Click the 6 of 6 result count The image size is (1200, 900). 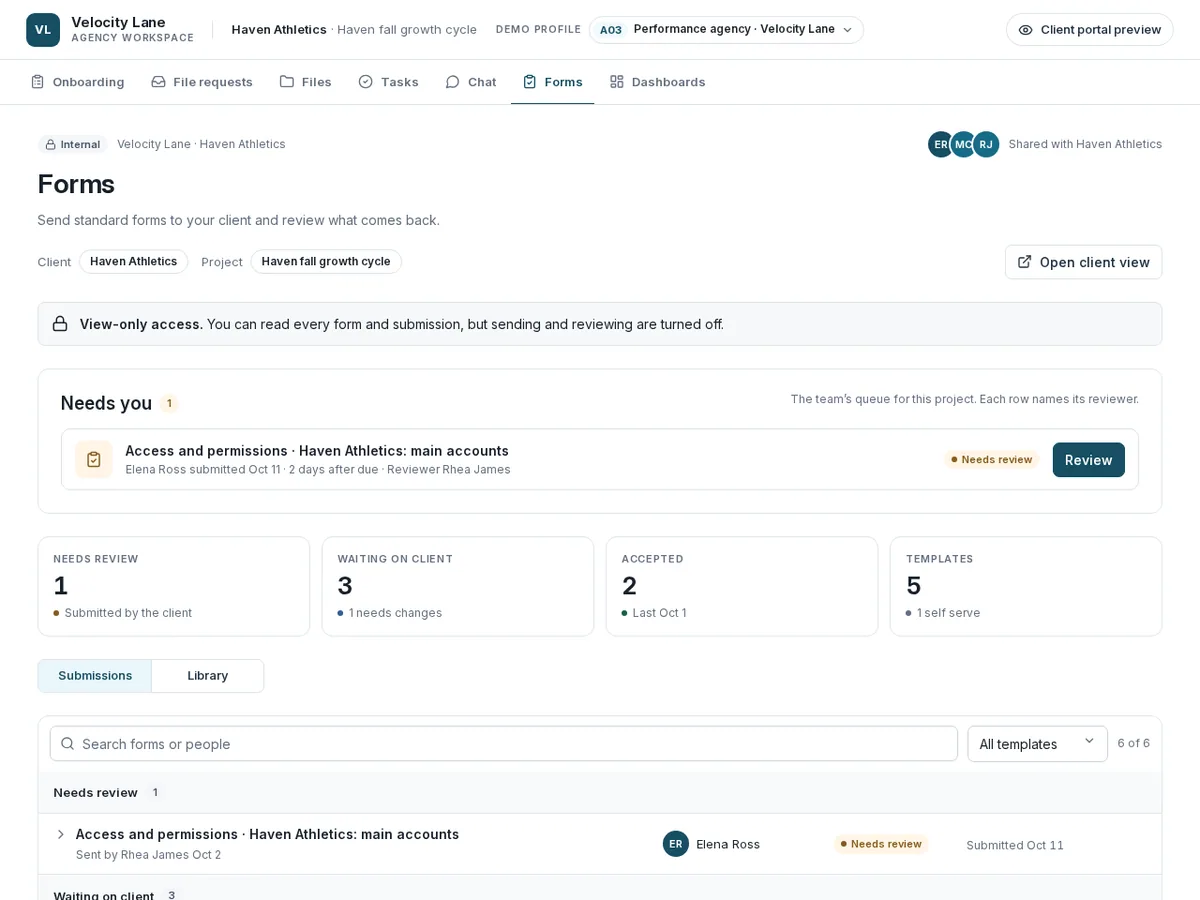pyautogui.click(x=1134, y=743)
